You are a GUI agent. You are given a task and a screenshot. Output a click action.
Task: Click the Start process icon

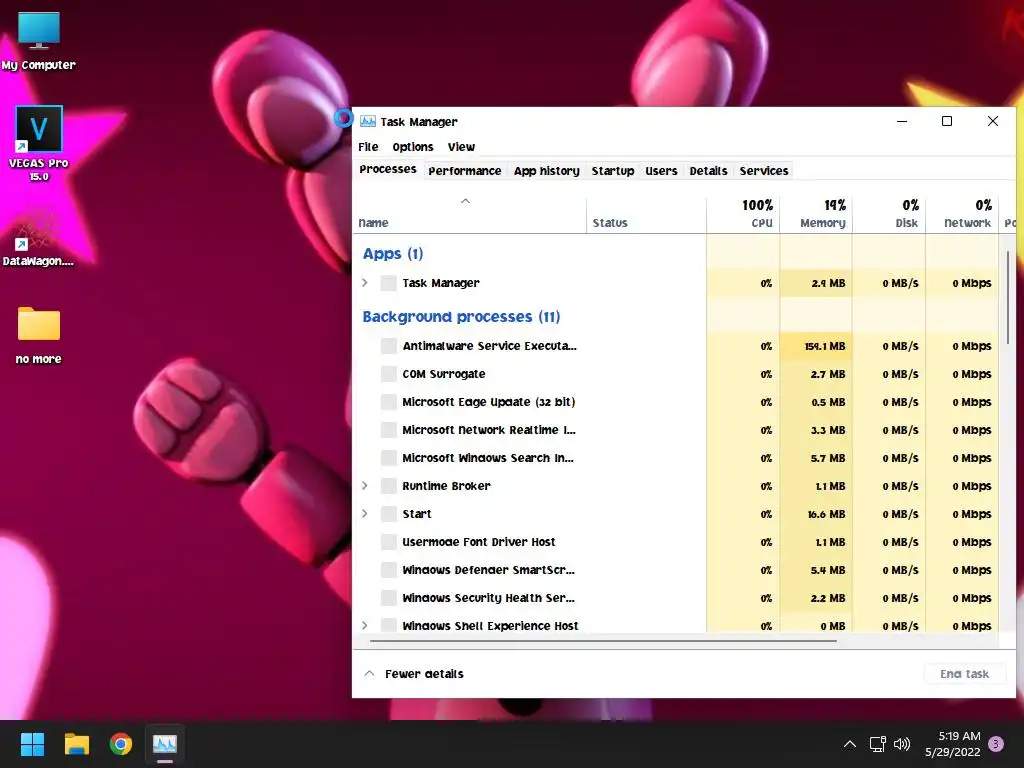[x=389, y=514]
